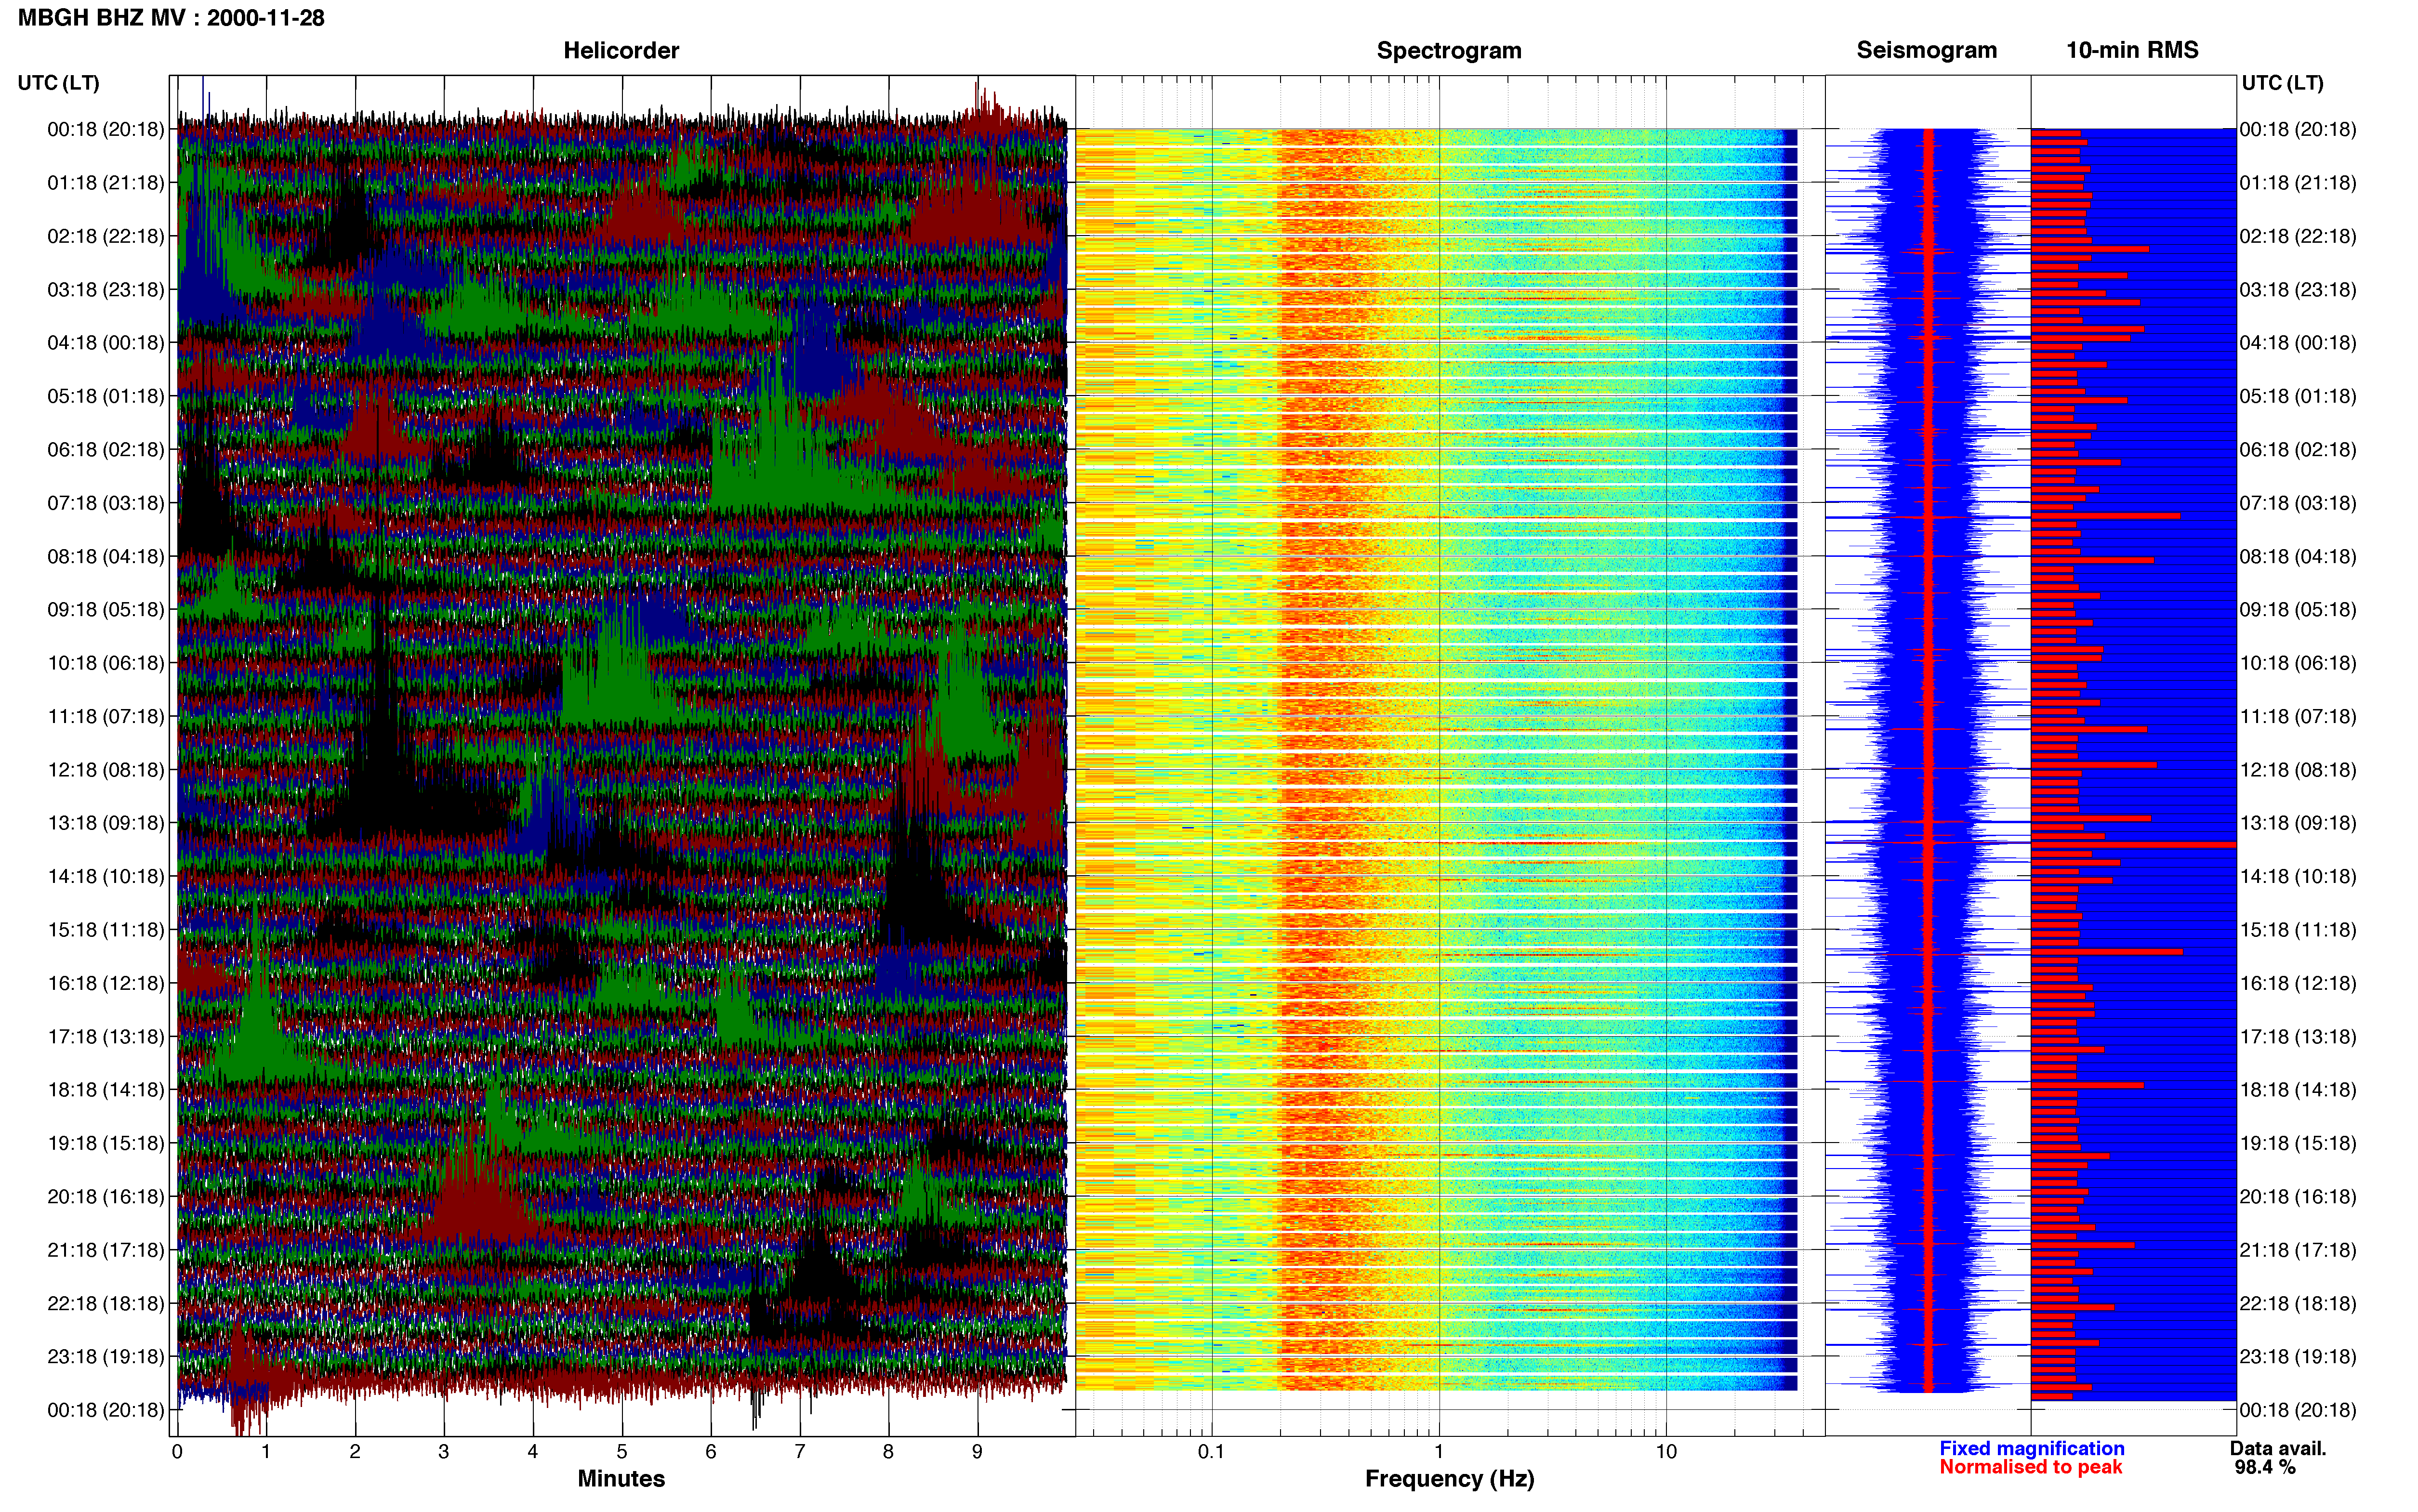Click the left time label '18:18 (14:18)'

[x=106, y=1090]
